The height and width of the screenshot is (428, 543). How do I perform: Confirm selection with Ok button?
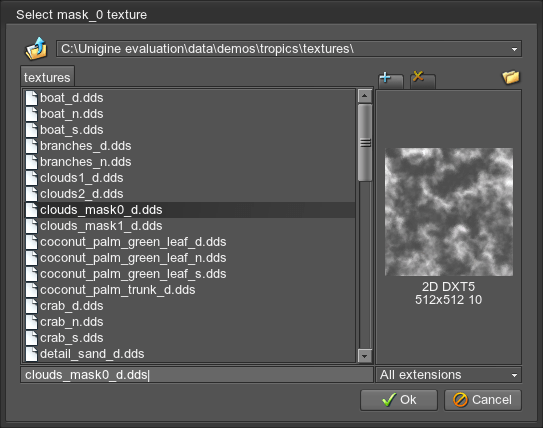(x=399, y=400)
